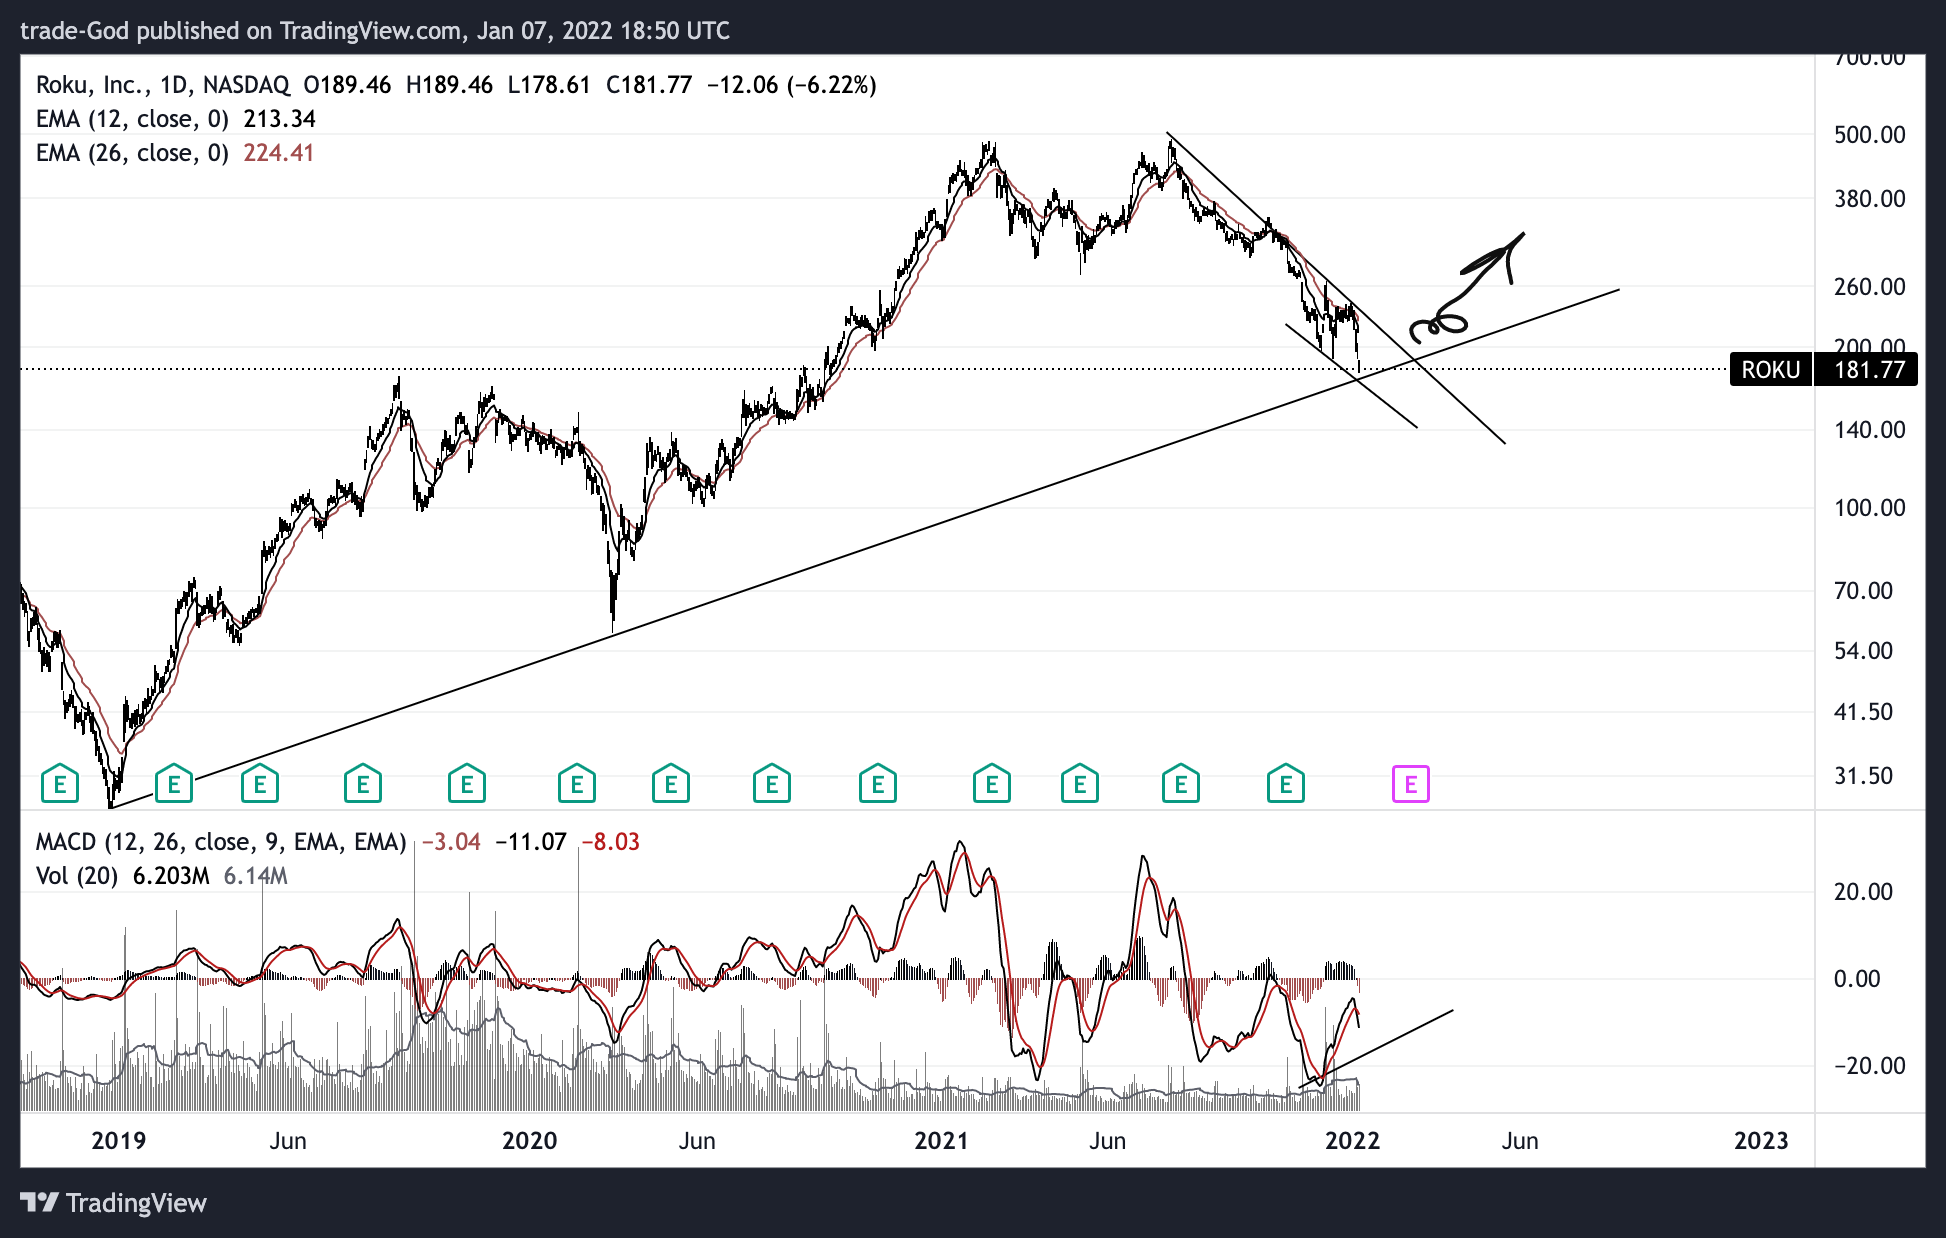
Task: Click the leftmost green earnings E marker
Action: pyautogui.click(x=60, y=784)
